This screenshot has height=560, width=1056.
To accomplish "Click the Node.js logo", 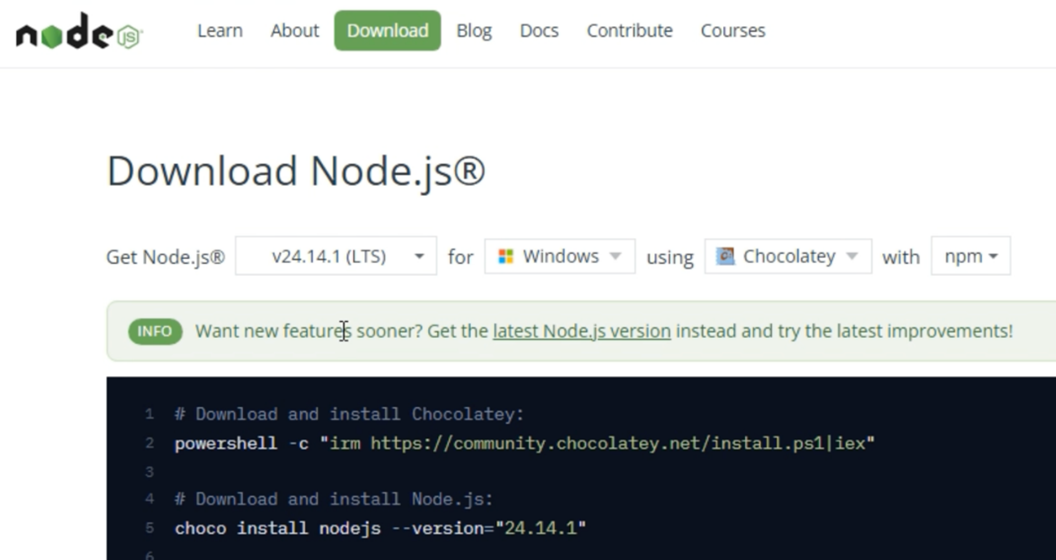I will click(x=79, y=31).
